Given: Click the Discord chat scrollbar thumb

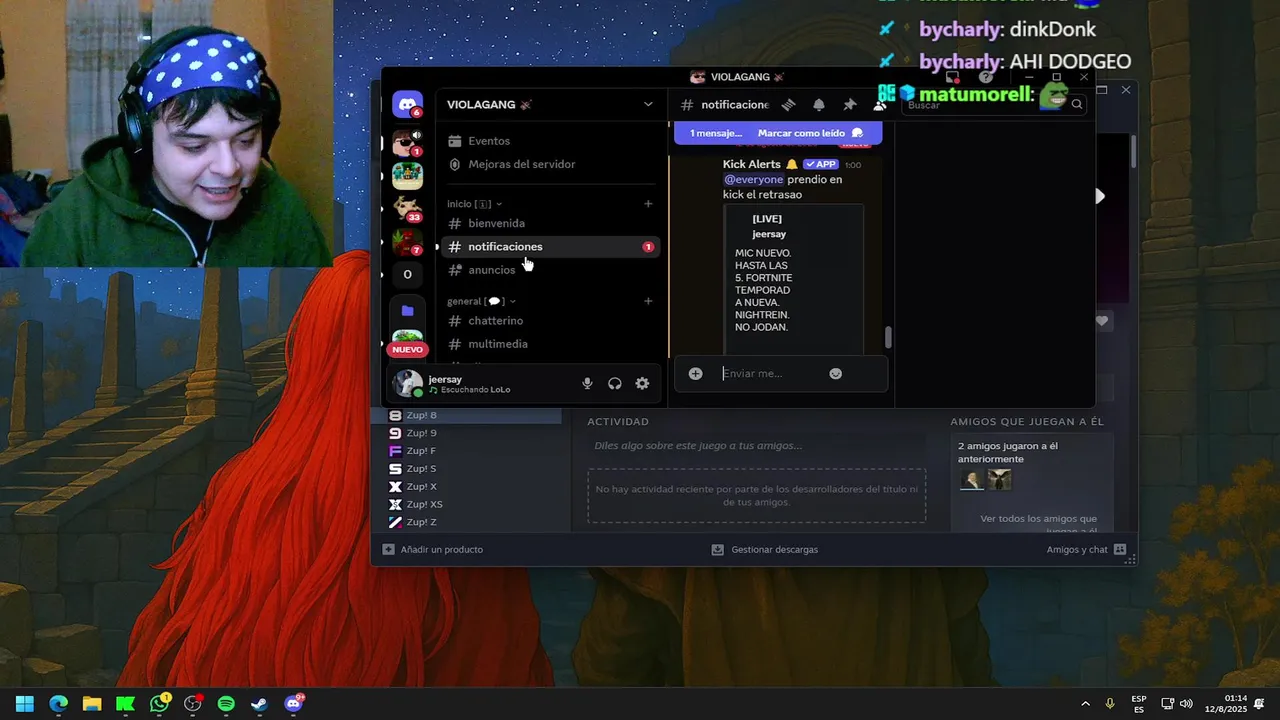Looking at the screenshot, I should tap(886, 338).
